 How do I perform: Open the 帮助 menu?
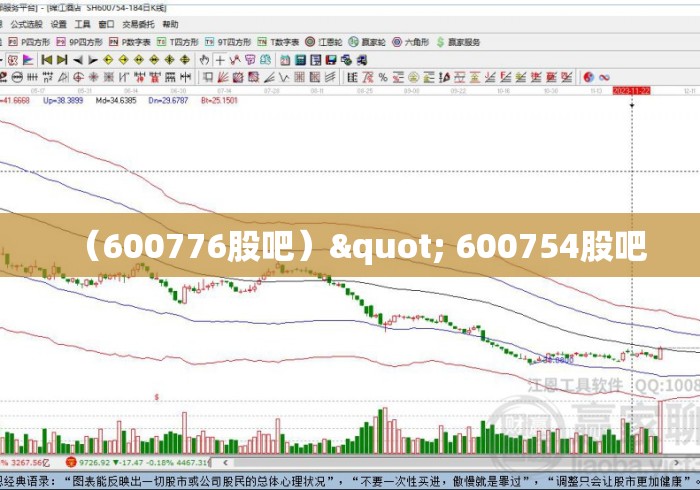(170, 24)
